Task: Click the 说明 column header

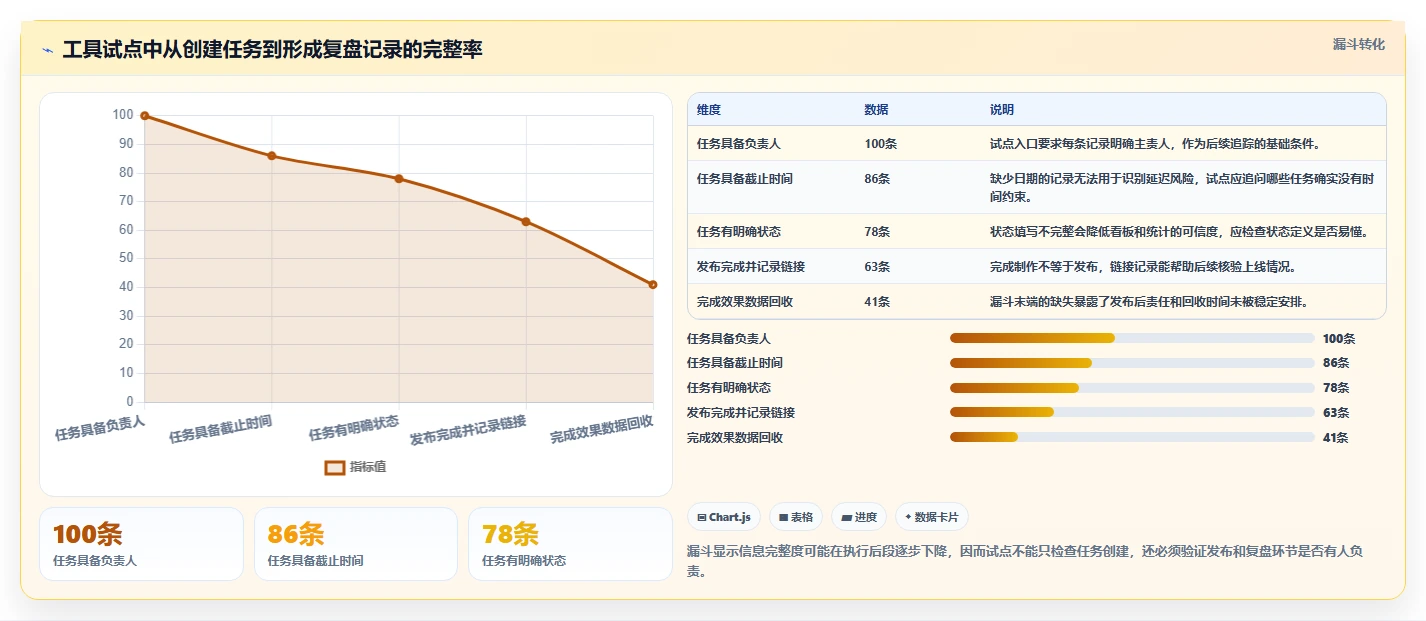Action: pos(1002,110)
